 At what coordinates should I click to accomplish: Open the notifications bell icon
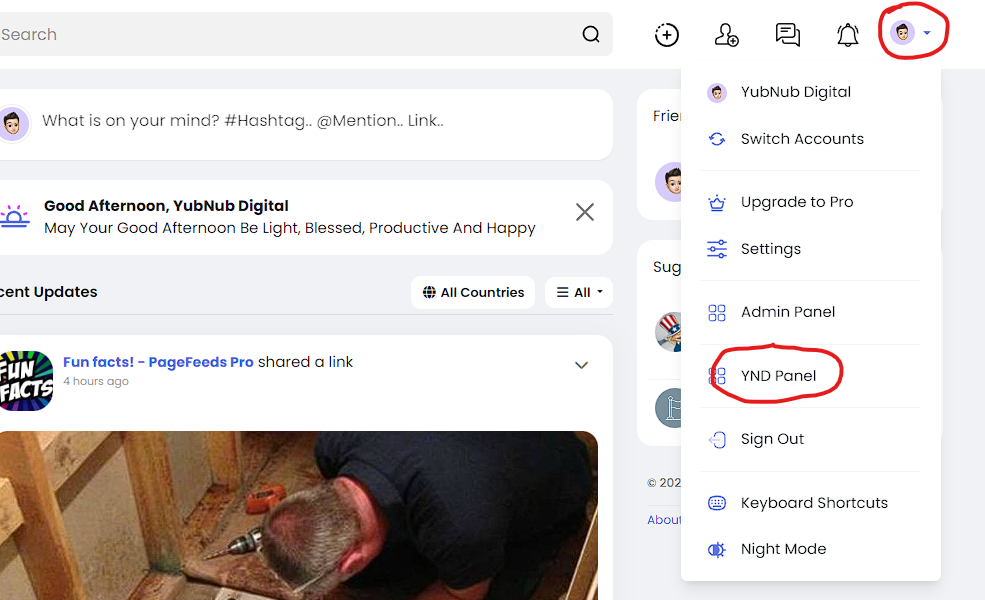(x=847, y=35)
